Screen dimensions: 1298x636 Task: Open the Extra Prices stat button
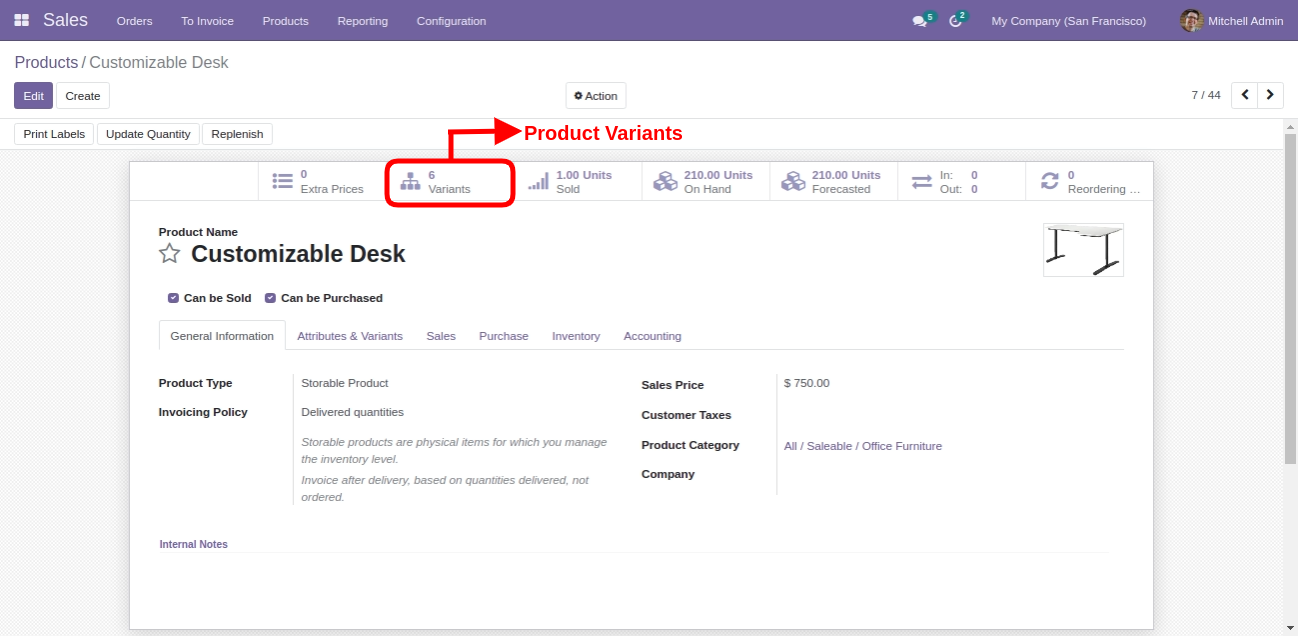pos(321,182)
